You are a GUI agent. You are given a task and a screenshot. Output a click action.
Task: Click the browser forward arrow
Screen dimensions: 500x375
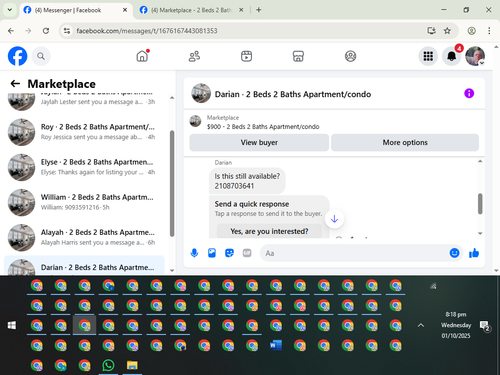tap(28, 31)
